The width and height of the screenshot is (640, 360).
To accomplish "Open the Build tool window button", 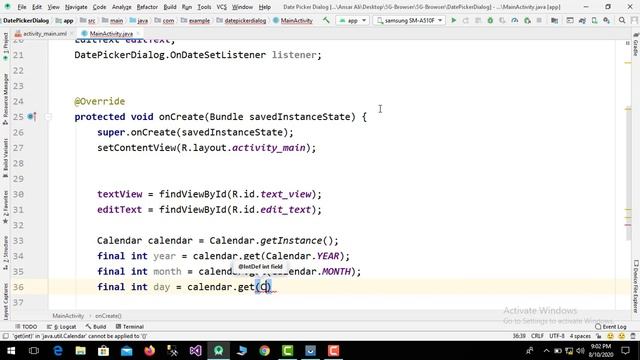I will (96, 327).
